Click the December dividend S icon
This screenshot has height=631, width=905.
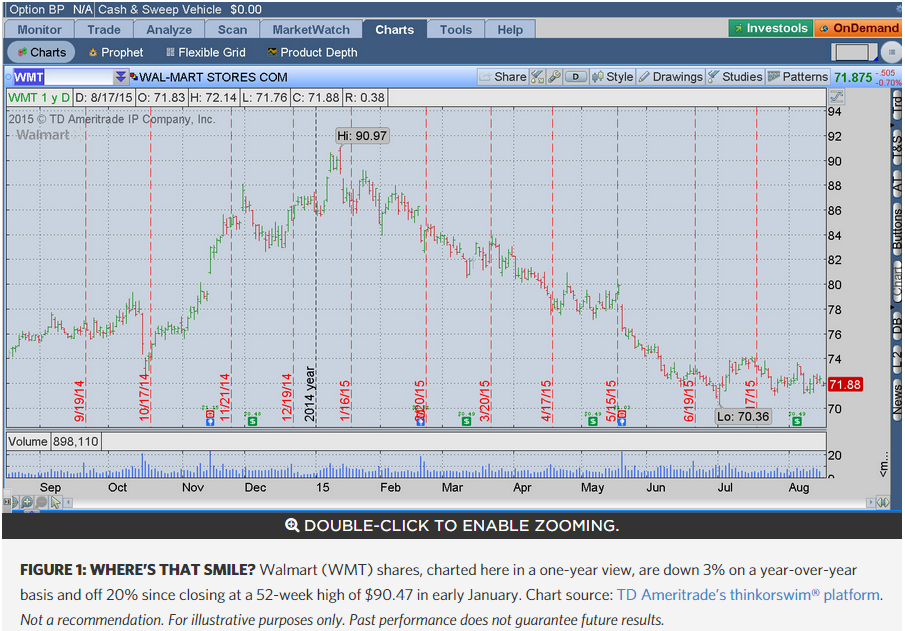pos(252,421)
